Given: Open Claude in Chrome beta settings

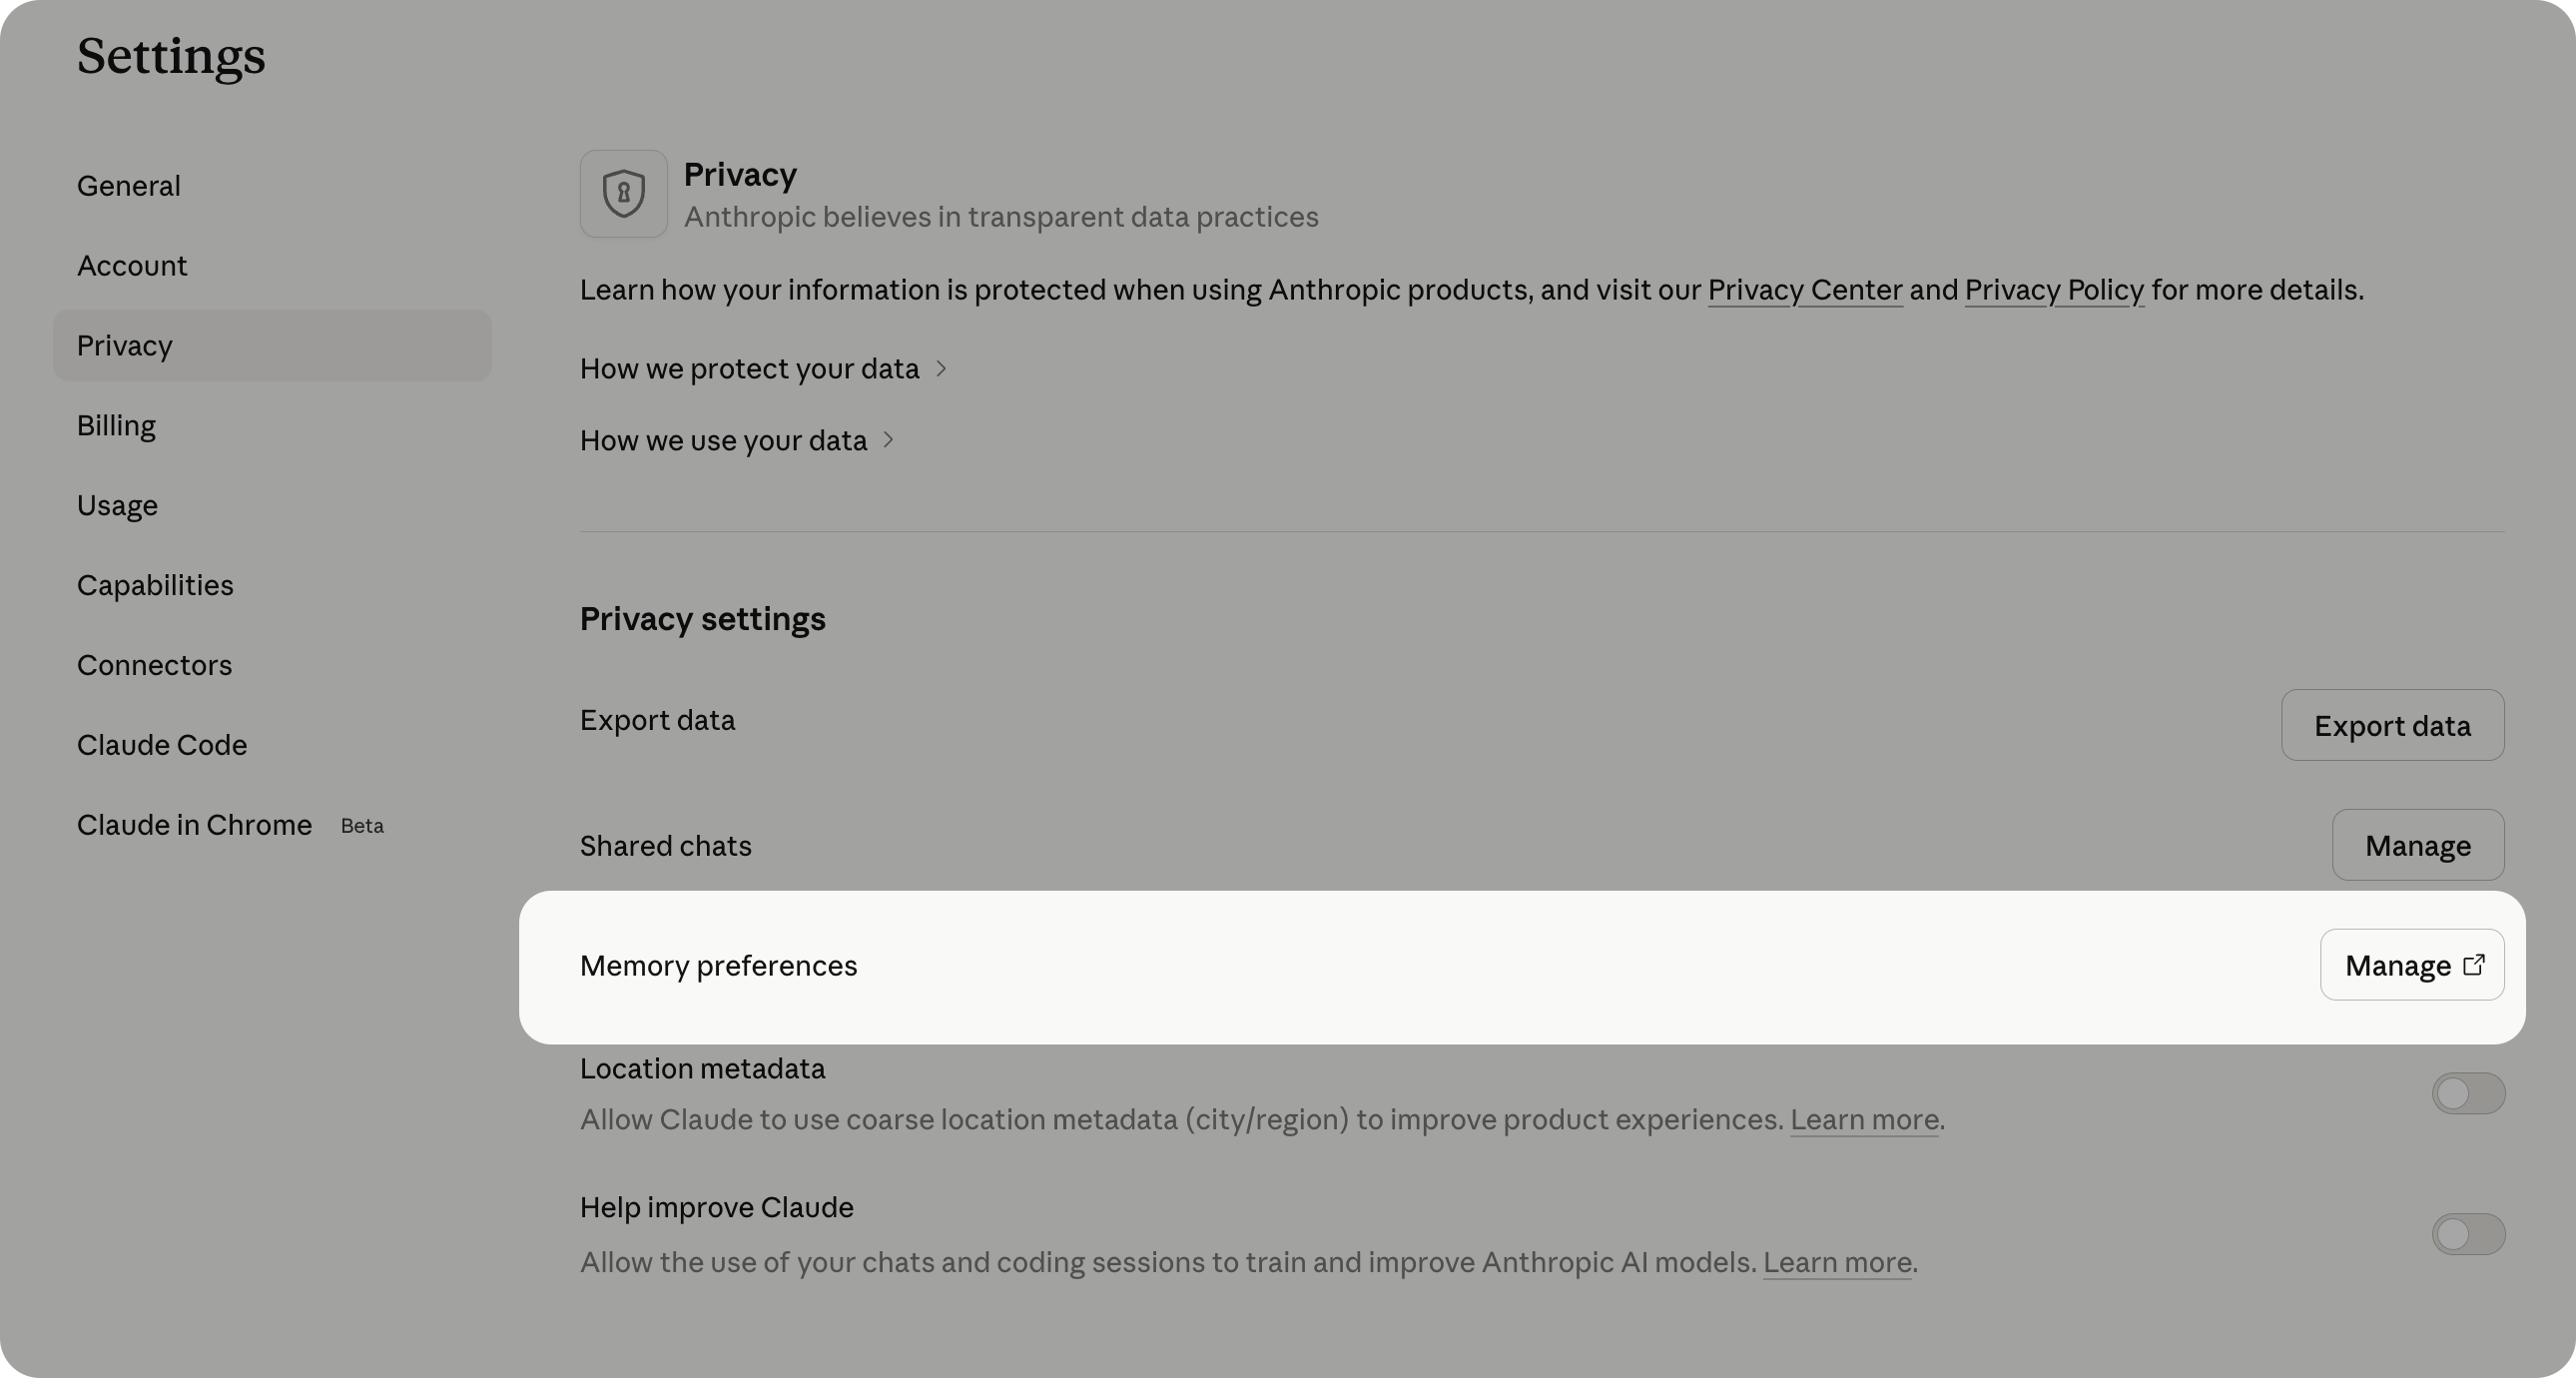Looking at the screenshot, I should [194, 825].
